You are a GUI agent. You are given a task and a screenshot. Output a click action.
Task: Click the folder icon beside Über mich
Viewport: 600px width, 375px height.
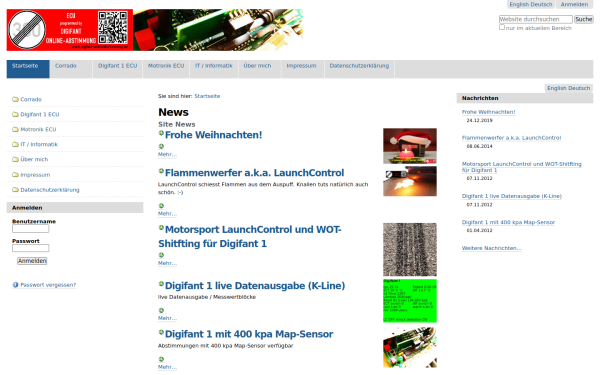15,160
